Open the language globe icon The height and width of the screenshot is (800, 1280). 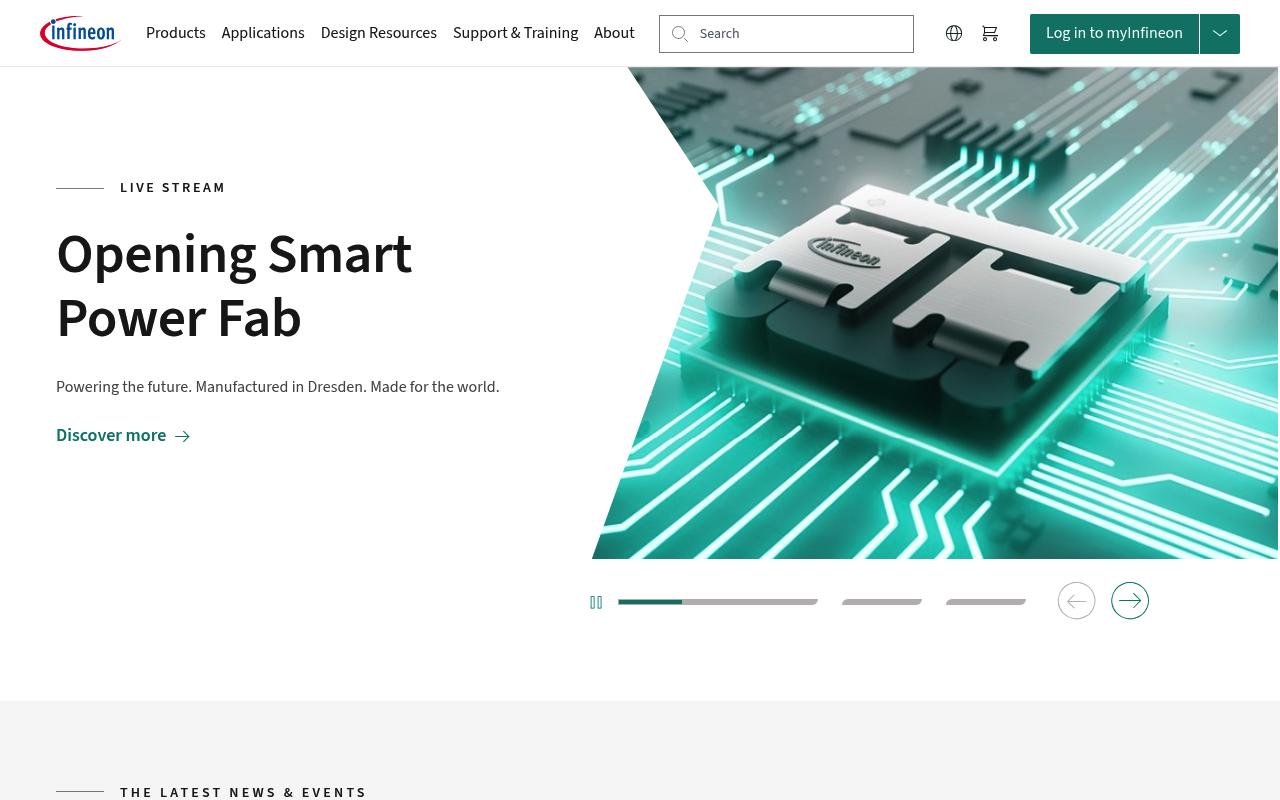[954, 33]
